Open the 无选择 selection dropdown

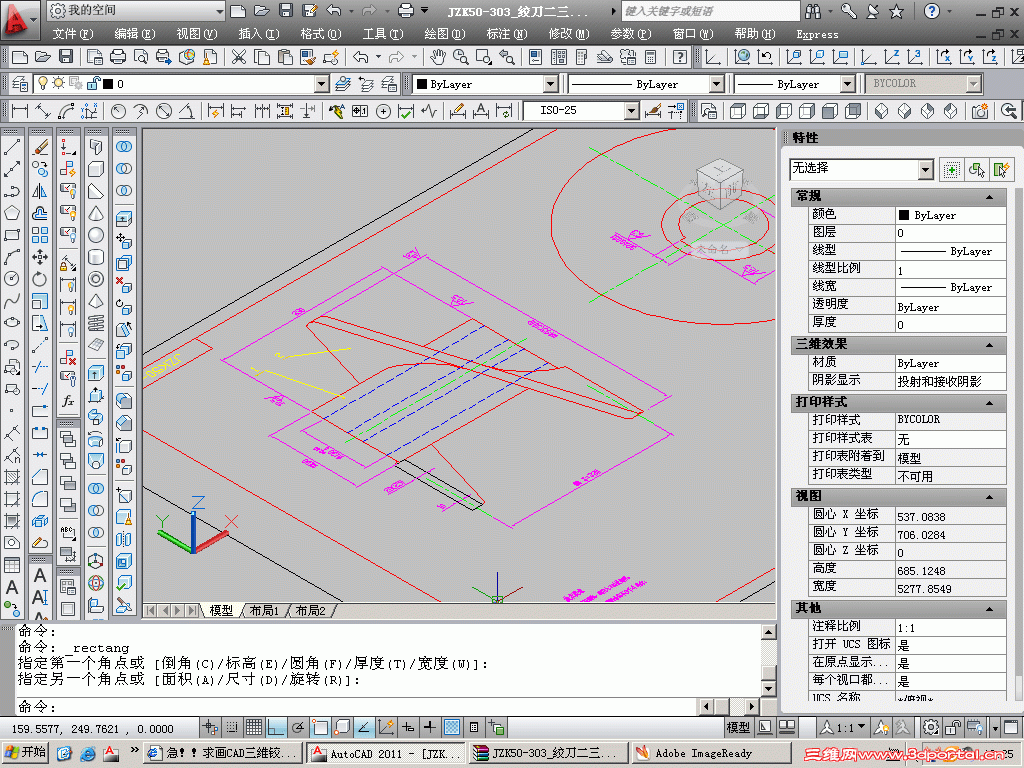pos(925,170)
